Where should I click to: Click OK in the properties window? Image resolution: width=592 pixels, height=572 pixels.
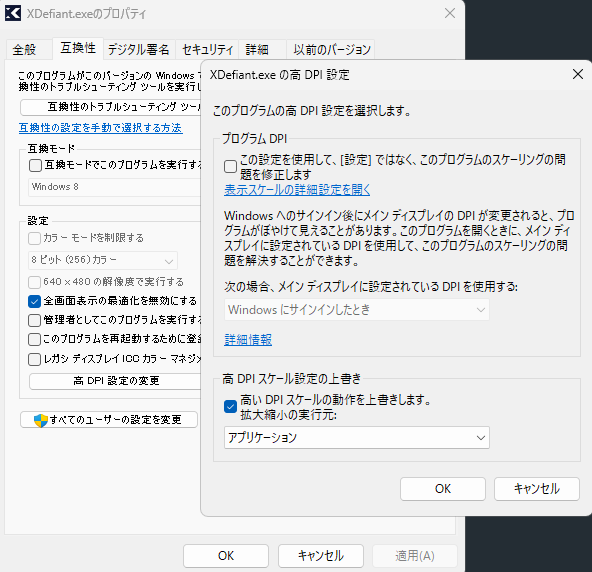pyautogui.click(x=226, y=556)
